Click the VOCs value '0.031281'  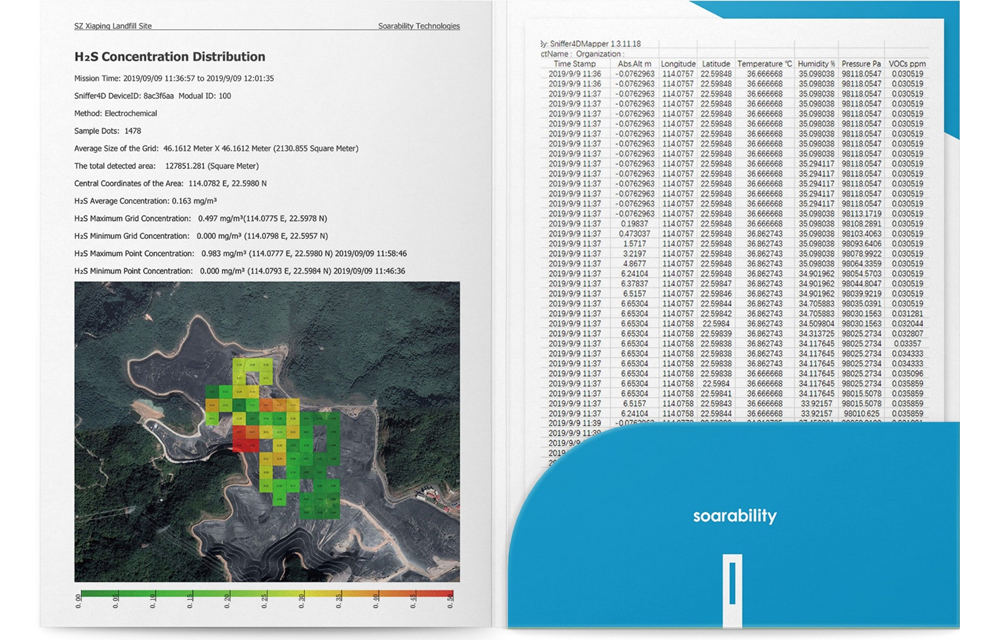(x=908, y=314)
